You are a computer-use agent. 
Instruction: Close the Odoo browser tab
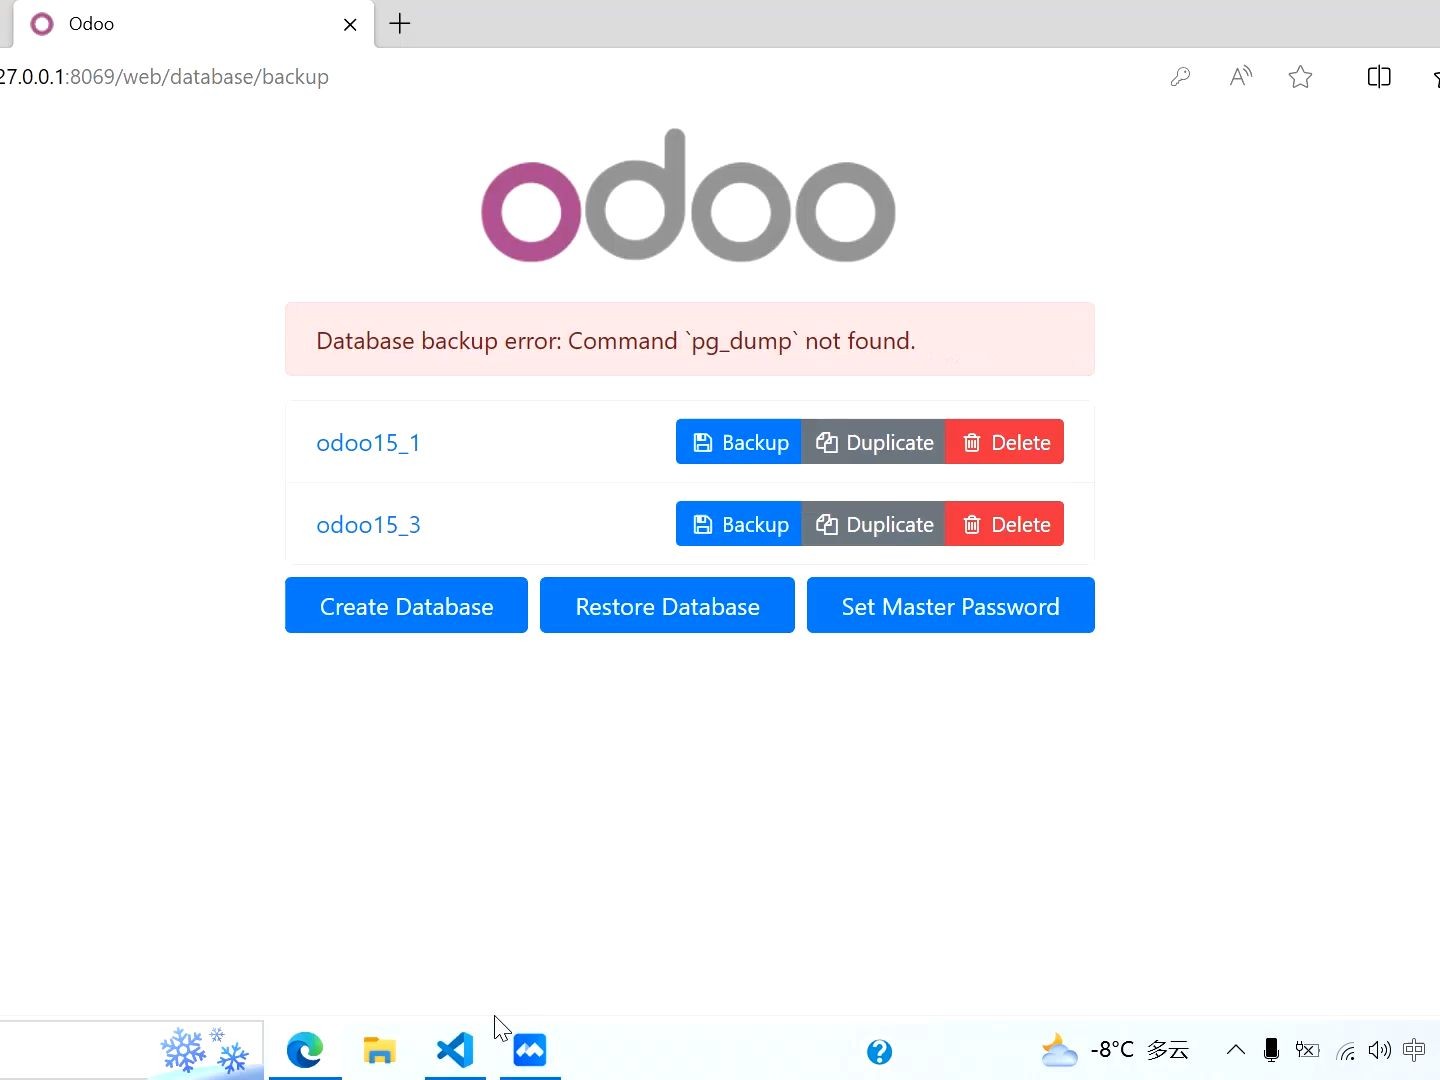[350, 24]
